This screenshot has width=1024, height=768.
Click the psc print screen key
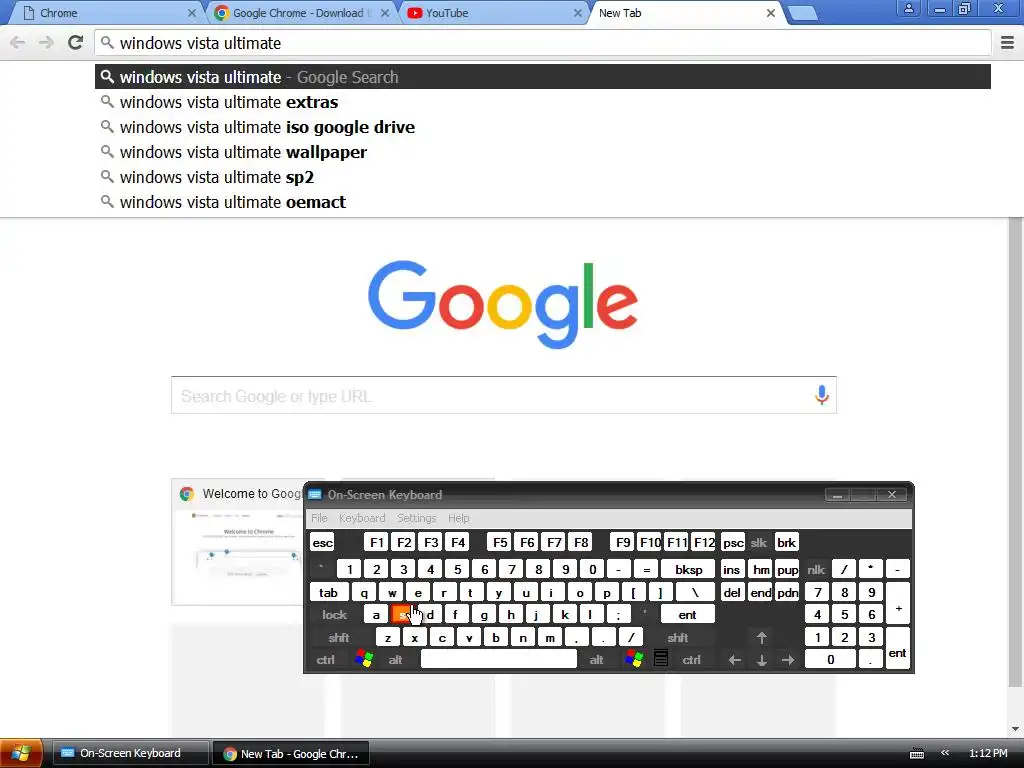coord(733,543)
